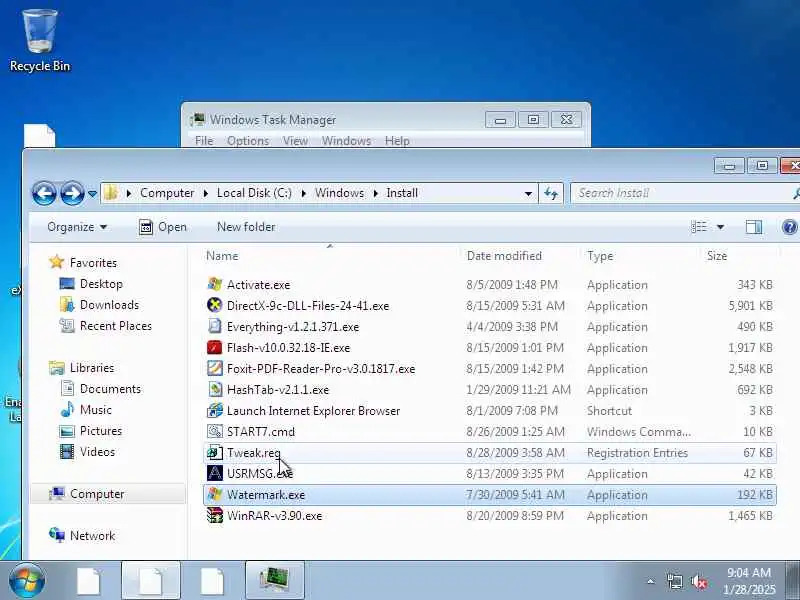Viewport: 800px width, 600px height.
Task: Click Show desktop button at taskbar end
Action: point(793,581)
